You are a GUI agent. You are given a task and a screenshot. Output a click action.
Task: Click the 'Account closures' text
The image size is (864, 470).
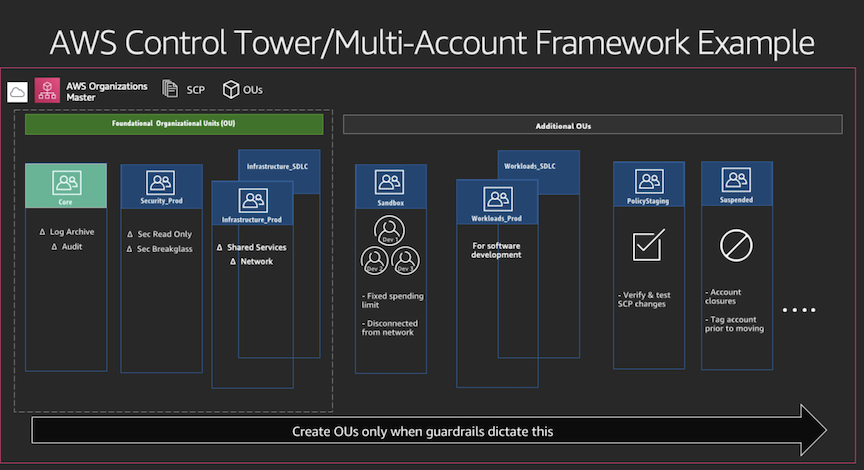tap(723, 296)
